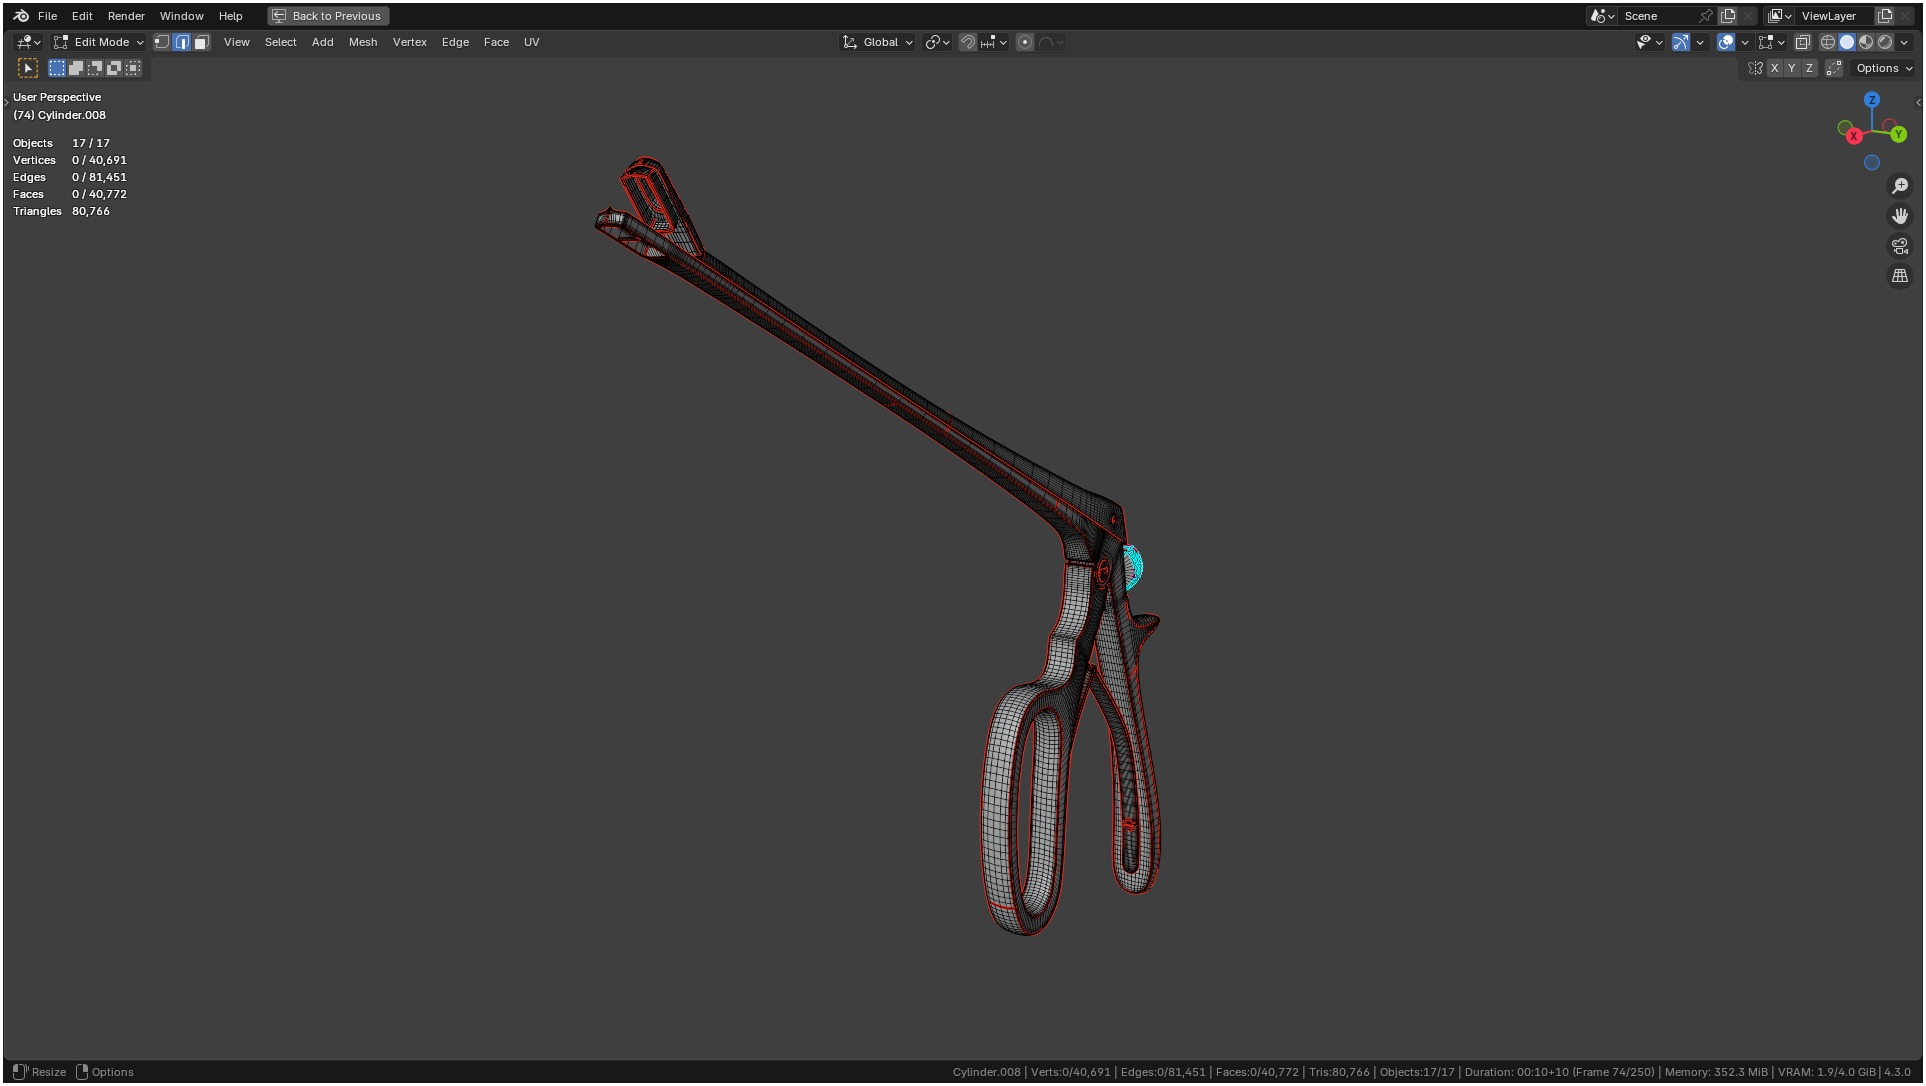This screenshot has width=1926, height=1086.
Task: Toggle the camera view icon
Action: coord(1899,246)
